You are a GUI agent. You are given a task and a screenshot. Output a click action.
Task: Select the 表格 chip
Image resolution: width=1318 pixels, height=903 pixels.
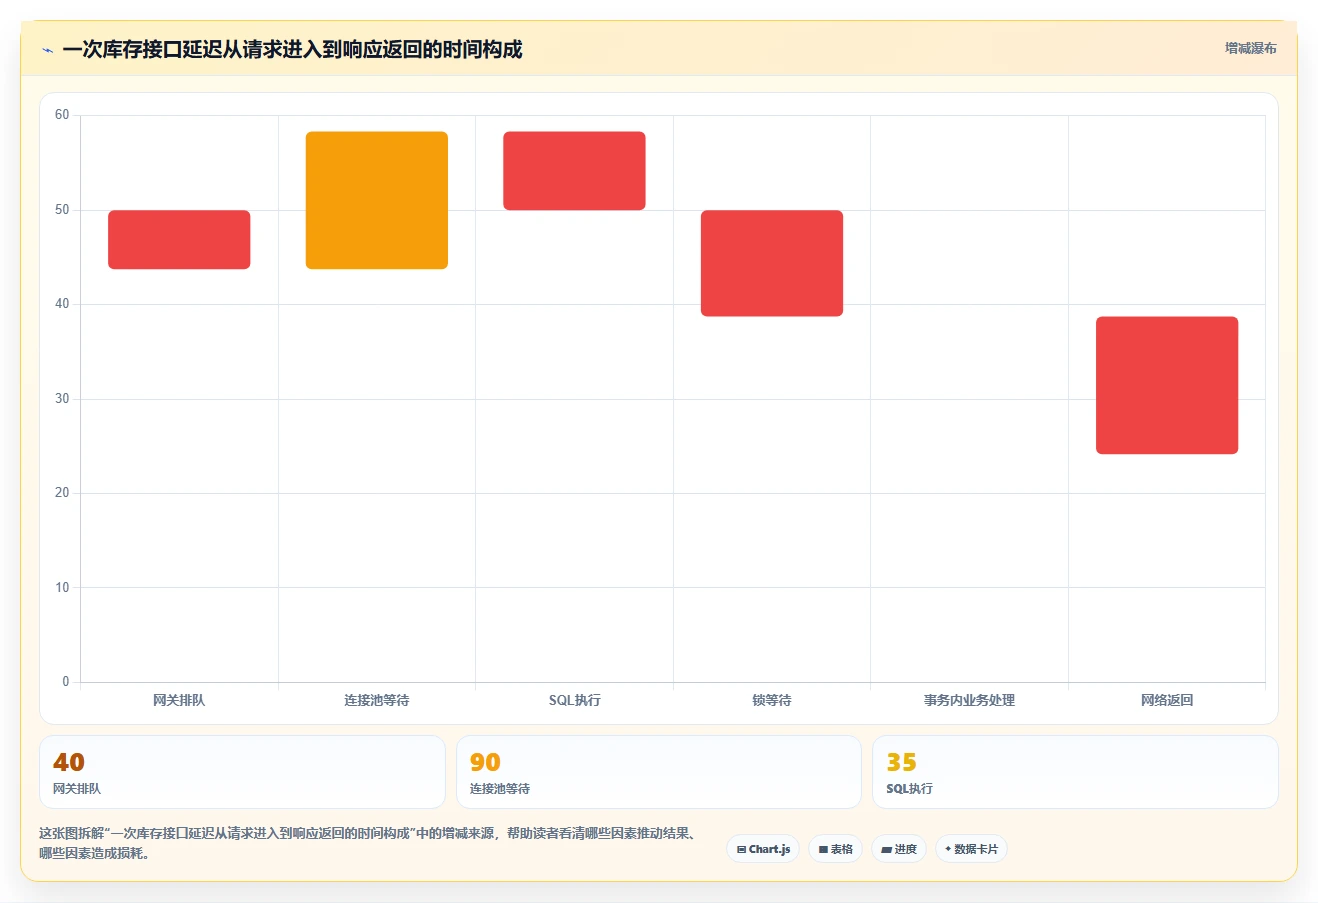tap(836, 849)
